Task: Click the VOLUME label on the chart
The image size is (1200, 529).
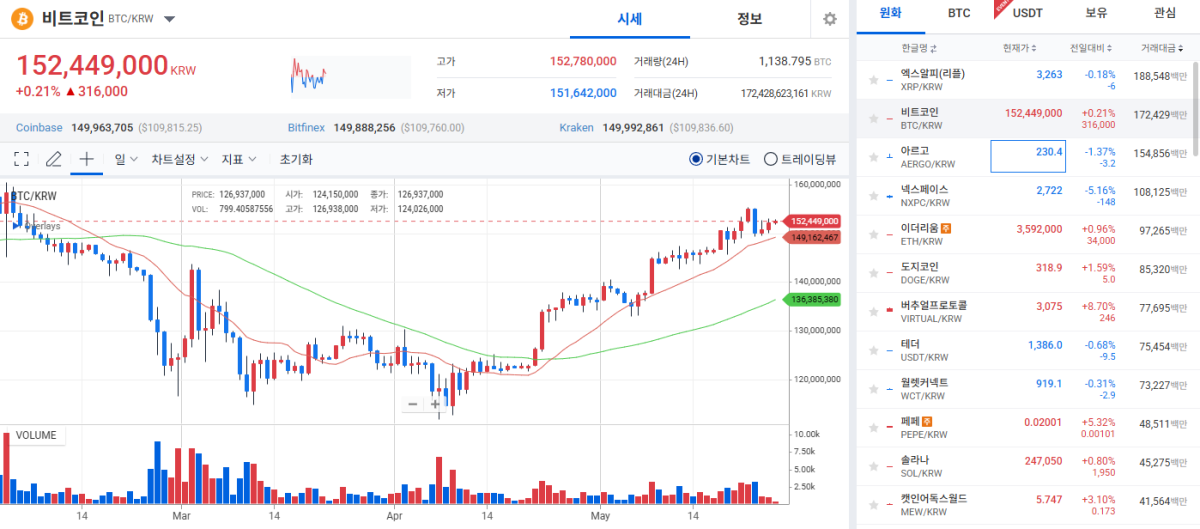Action: tap(36, 435)
